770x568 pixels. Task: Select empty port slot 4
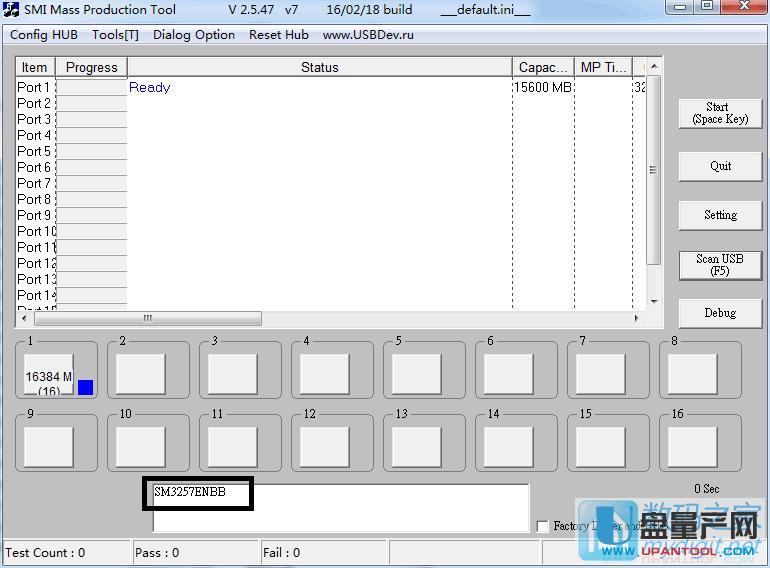[x=325, y=374]
